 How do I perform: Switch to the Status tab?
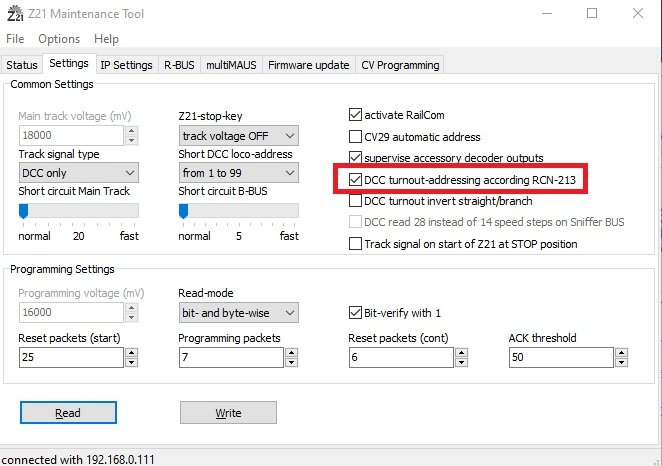[x=22, y=65]
